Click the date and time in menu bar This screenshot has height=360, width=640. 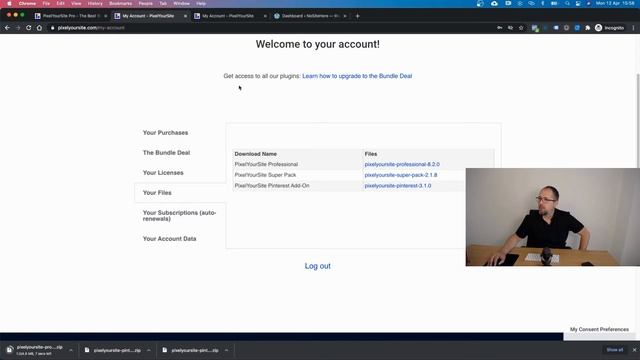[615, 3]
